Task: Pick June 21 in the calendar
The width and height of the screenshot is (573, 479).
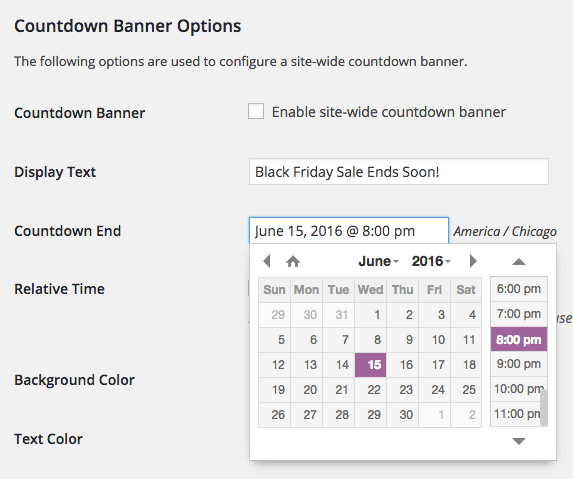Action: pyautogui.click(x=338, y=390)
